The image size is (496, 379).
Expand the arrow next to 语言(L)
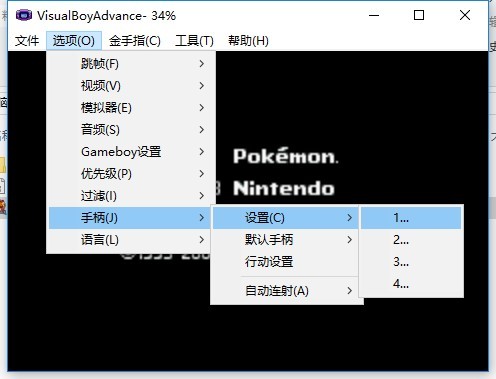click(x=202, y=240)
